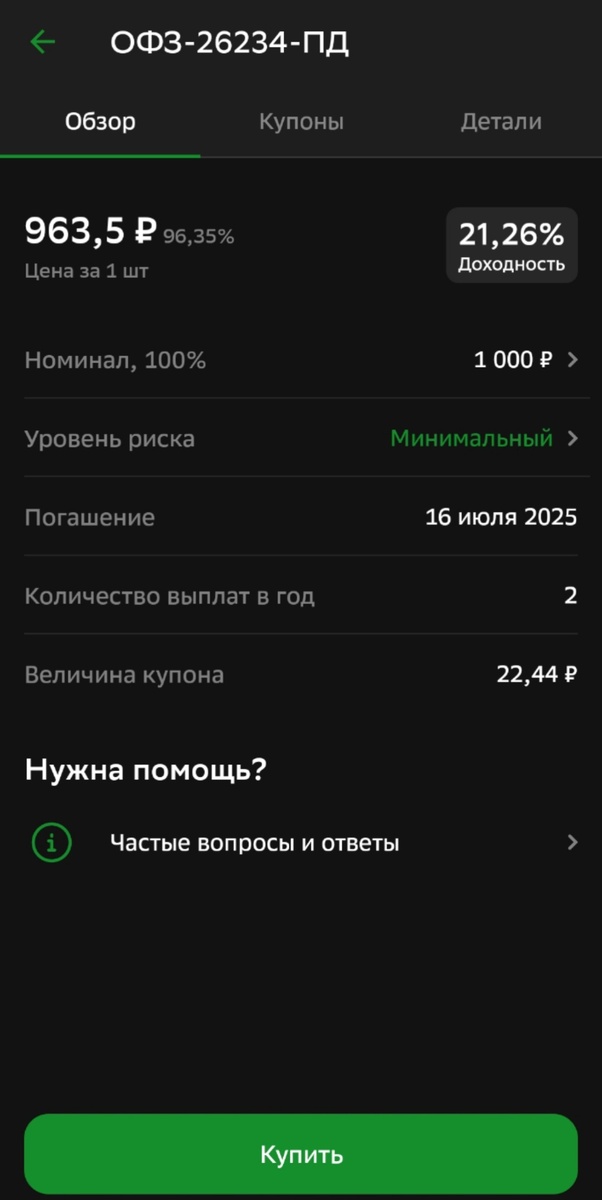Click the bond title ОФЗ-26234-ПД
Image resolution: width=602 pixels, height=1200 pixels.
pyautogui.click(x=229, y=42)
